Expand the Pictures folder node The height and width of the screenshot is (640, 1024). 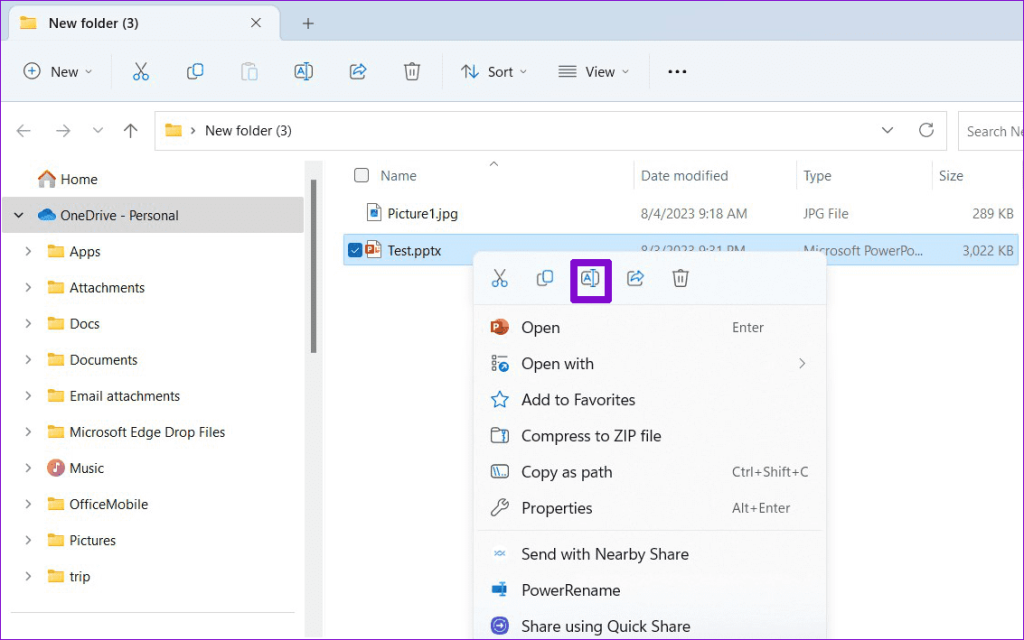tap(28, 540)
